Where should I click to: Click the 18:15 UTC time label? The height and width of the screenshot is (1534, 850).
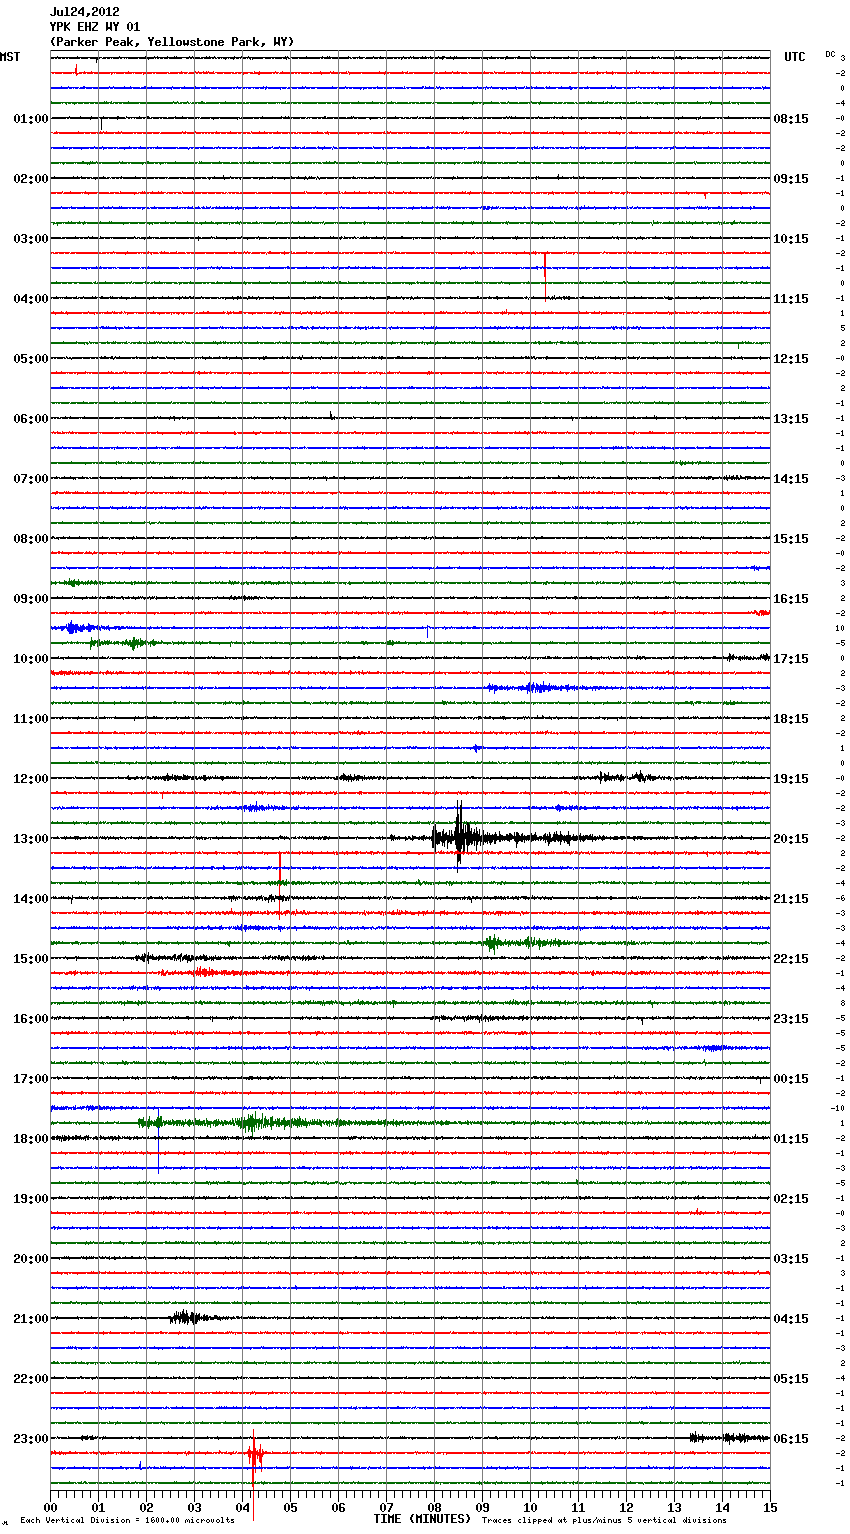click(791, 719)
